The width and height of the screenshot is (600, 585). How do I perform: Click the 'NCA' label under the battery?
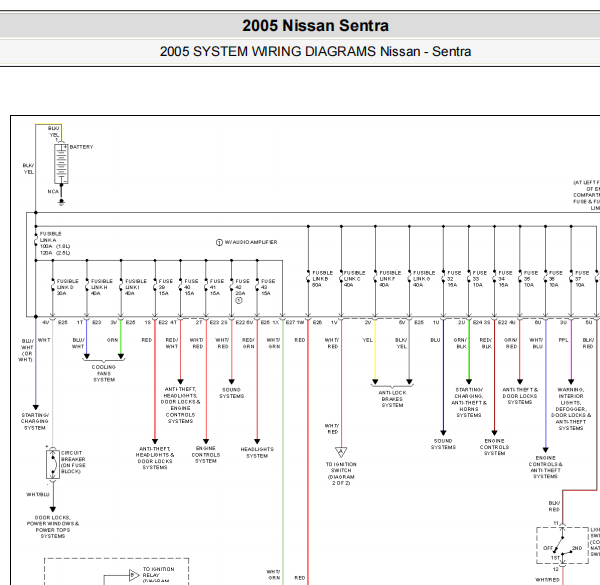[x=53, y=192]
